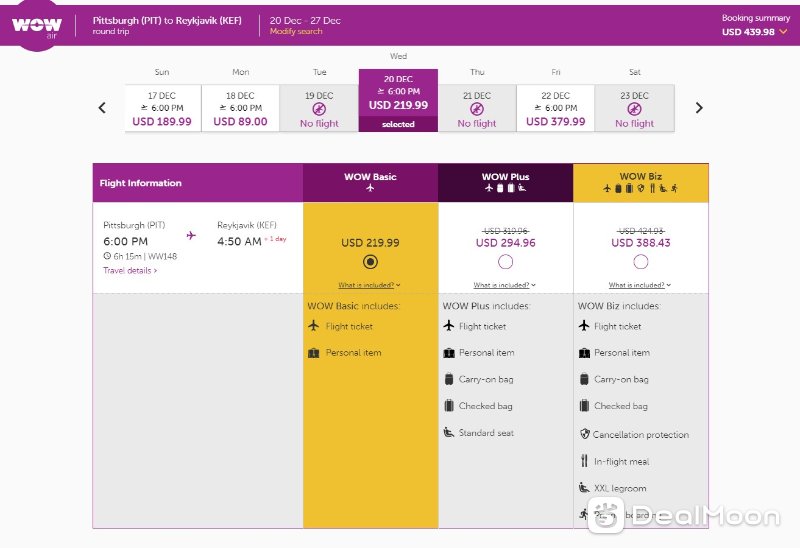Click WOW Basic personal item bag icon
The height and width of the screenshot is (548, 800).
[x=314, y=353]
